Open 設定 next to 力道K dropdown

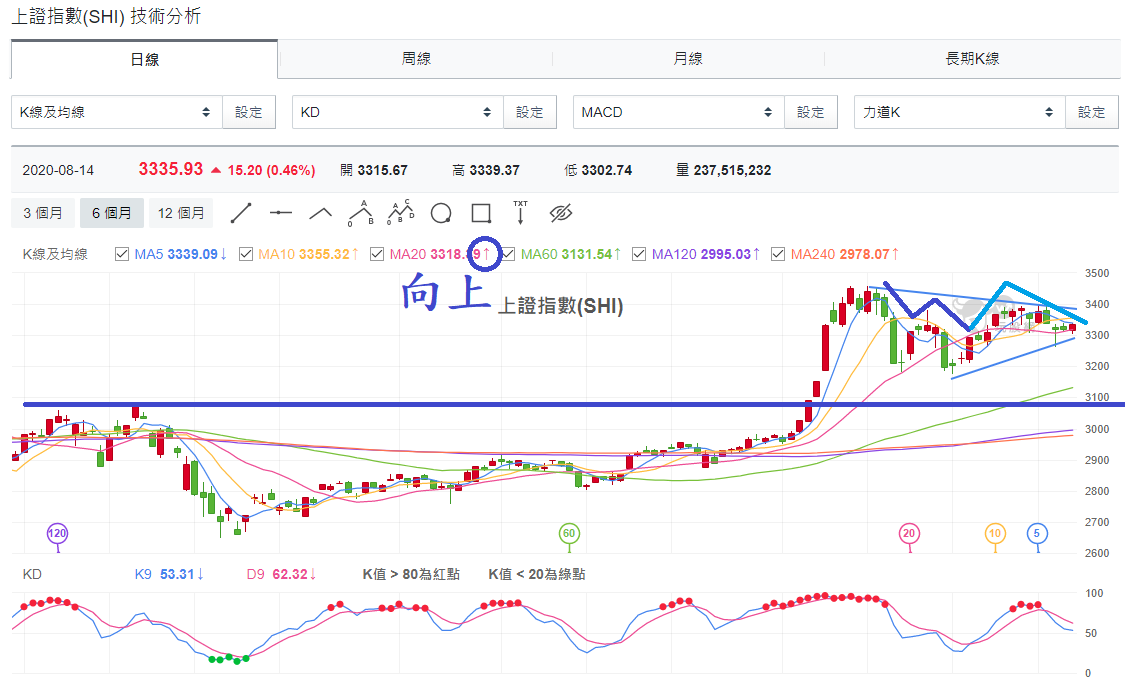pyautogui.click(x=1092, y=113)
